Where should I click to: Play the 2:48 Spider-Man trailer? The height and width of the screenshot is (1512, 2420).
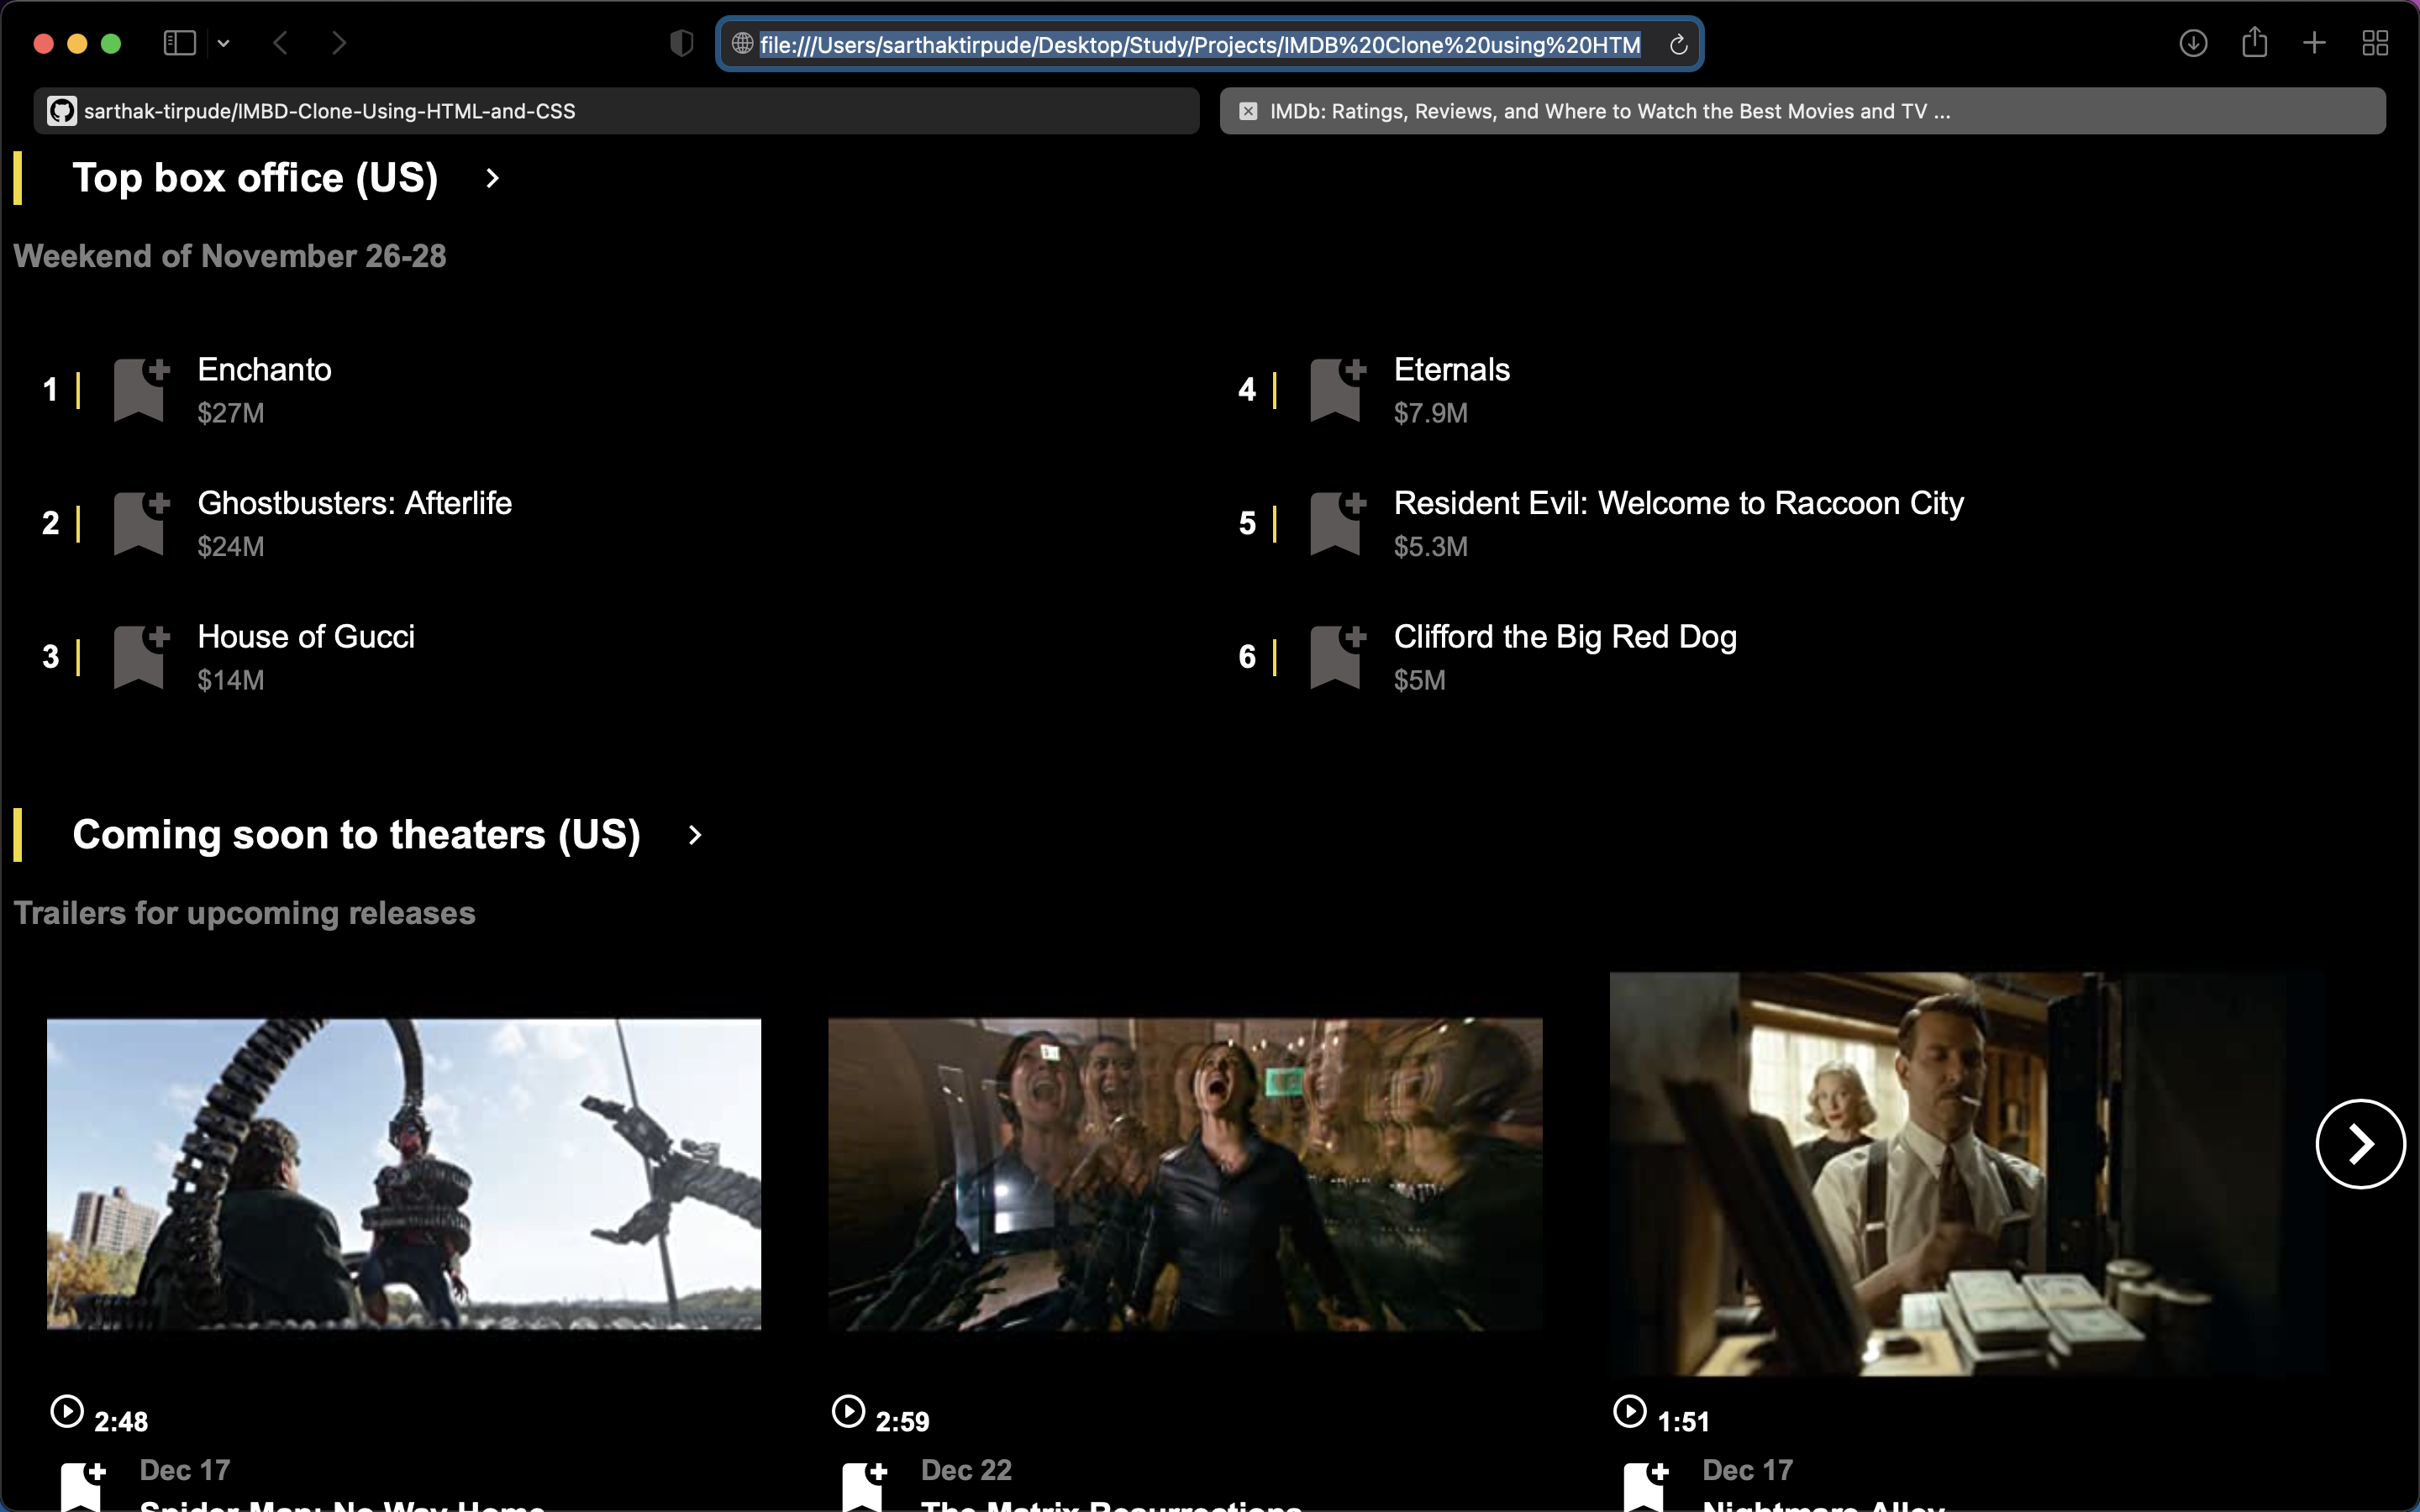(67, 1411)
